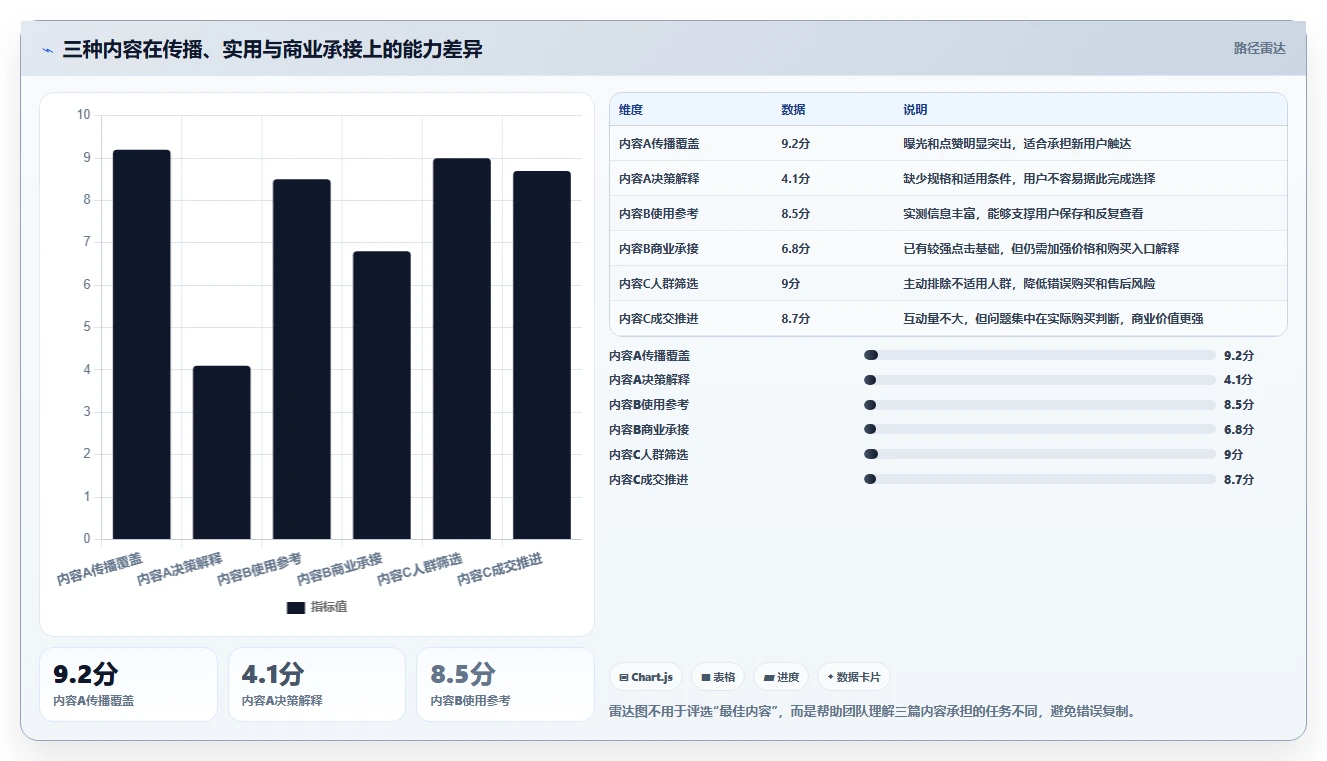The width and height of the screenshot is (1327, 761).
Task: Select table row 内容A决策解释
Action: pyautogui.click(x=948, y=178)
